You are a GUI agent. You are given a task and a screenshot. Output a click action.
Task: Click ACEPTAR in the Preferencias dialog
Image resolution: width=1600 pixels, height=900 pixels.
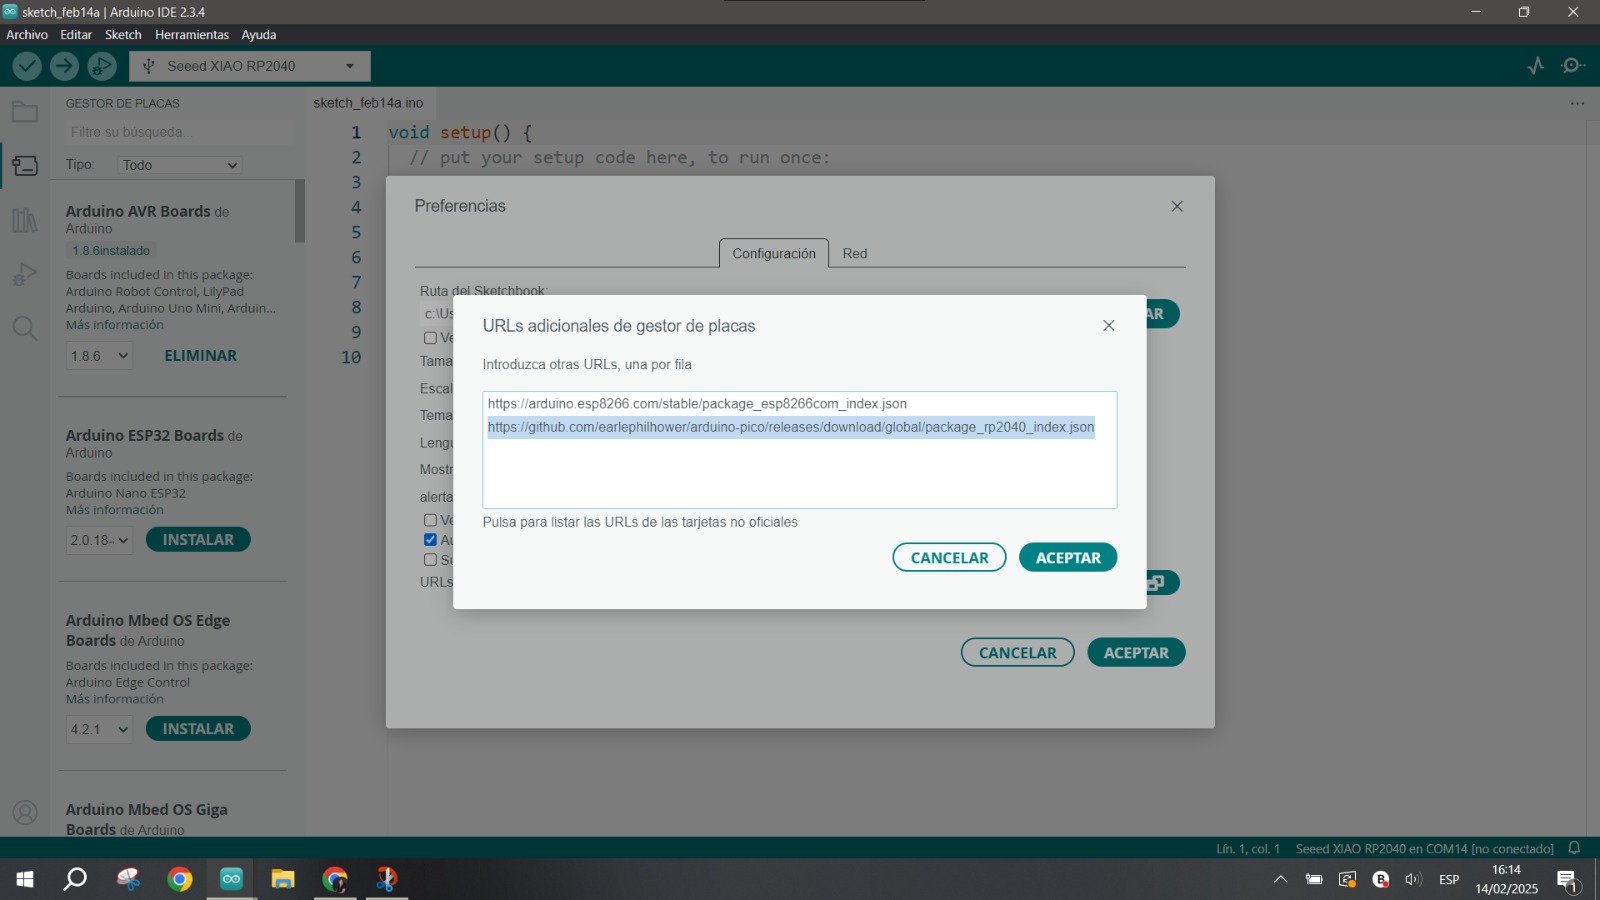[x=1136, y=653]
